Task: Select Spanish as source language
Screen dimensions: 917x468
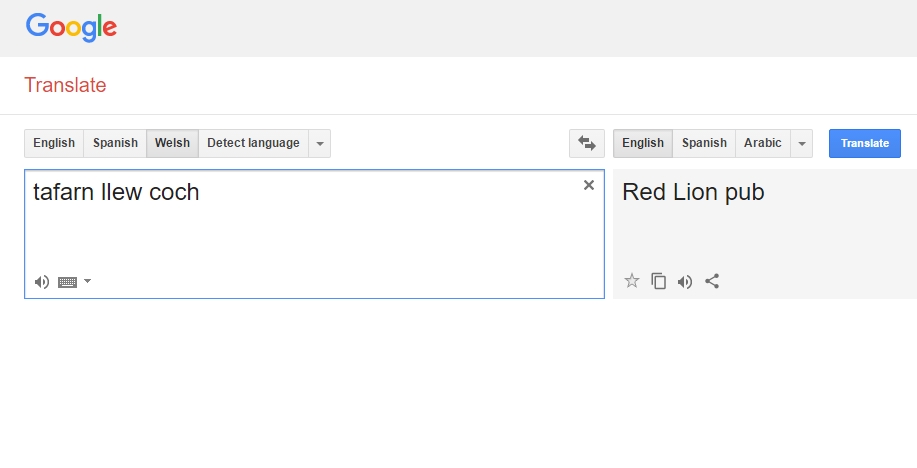Action: pyautogui.click(x=115, y=143)
